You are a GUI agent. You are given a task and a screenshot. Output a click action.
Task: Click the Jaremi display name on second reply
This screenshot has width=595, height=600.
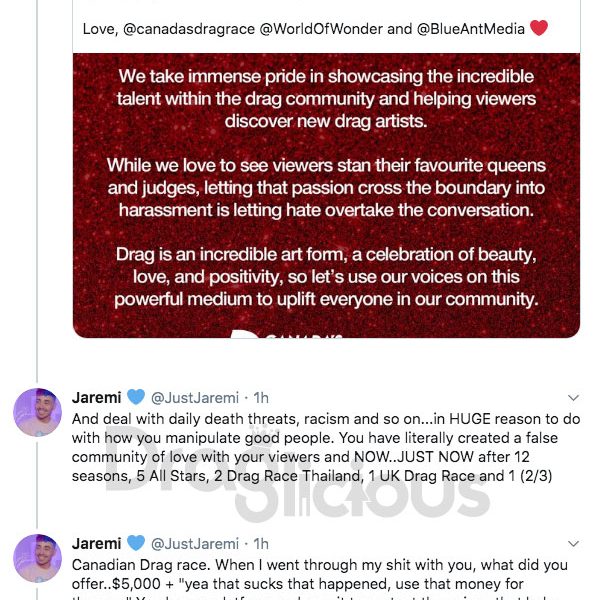tap(96, 543)
